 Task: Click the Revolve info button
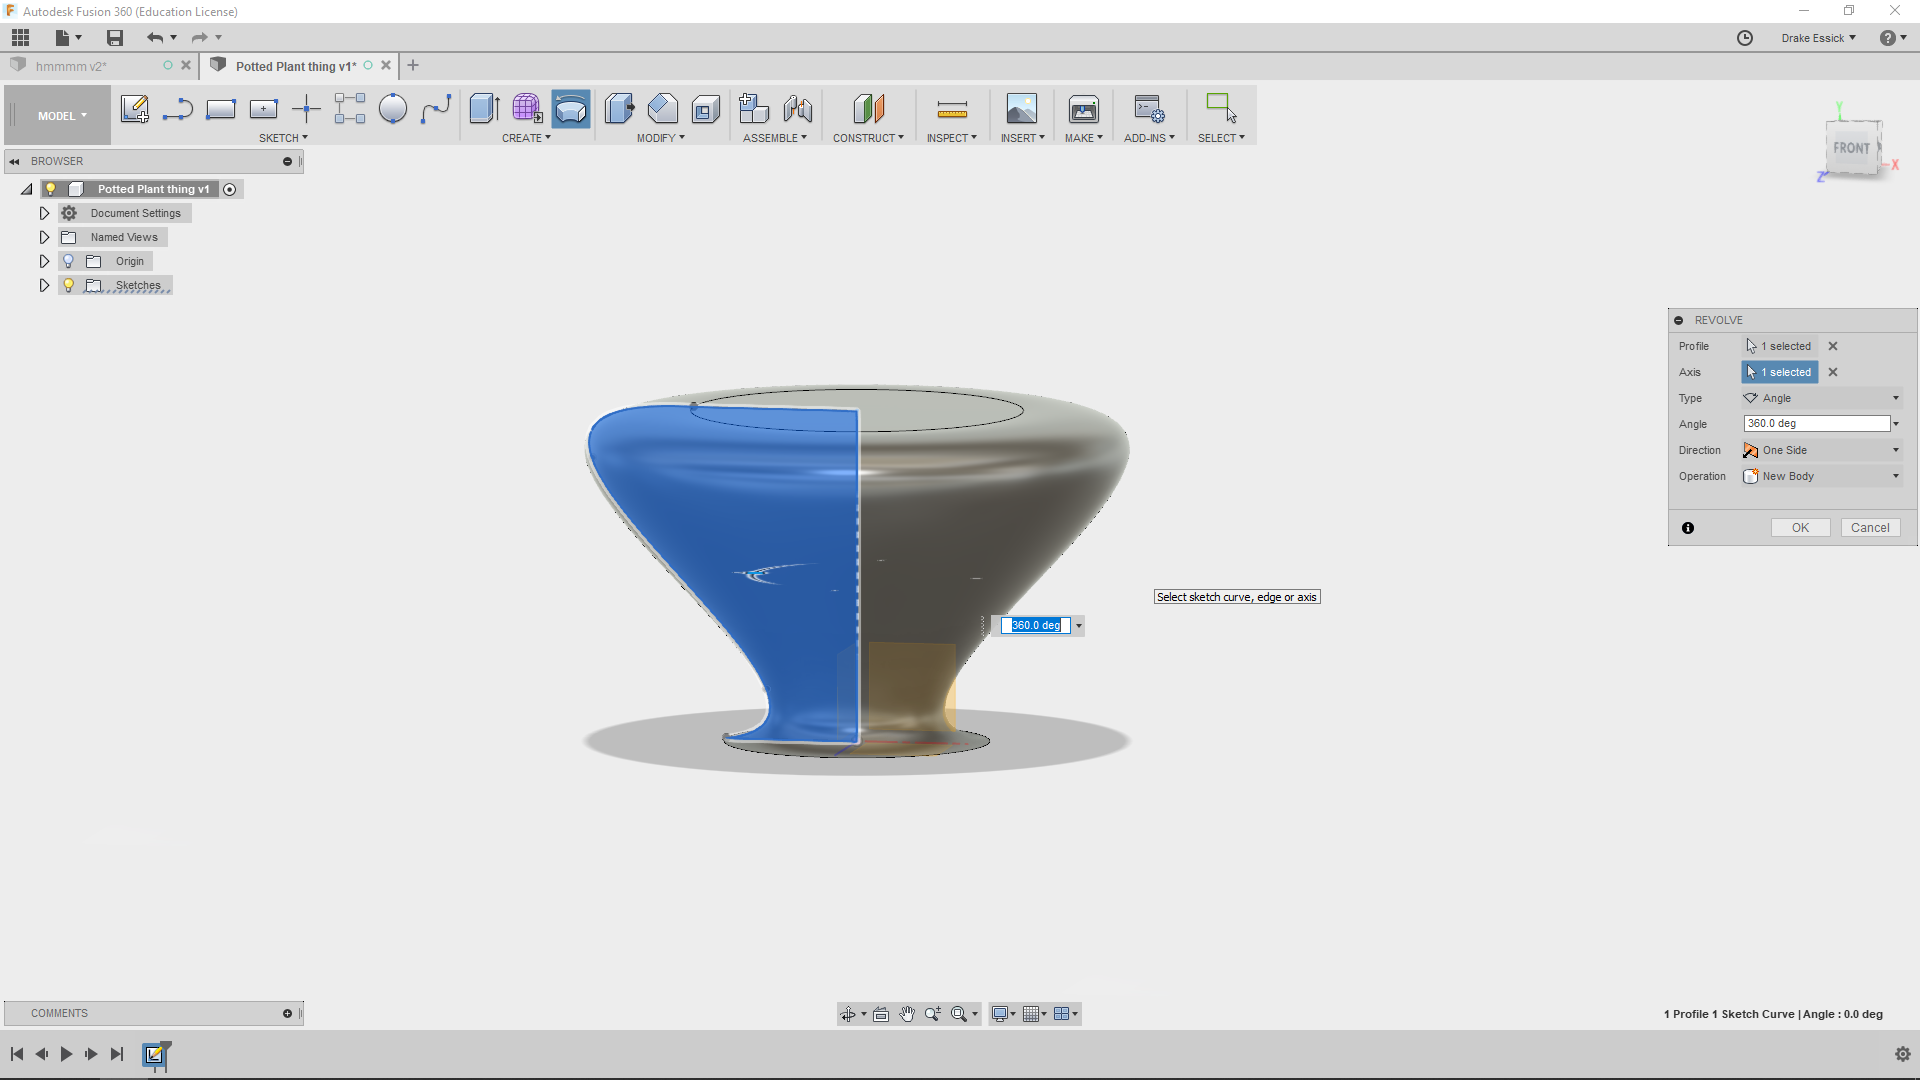click(x=1688, y=528)
